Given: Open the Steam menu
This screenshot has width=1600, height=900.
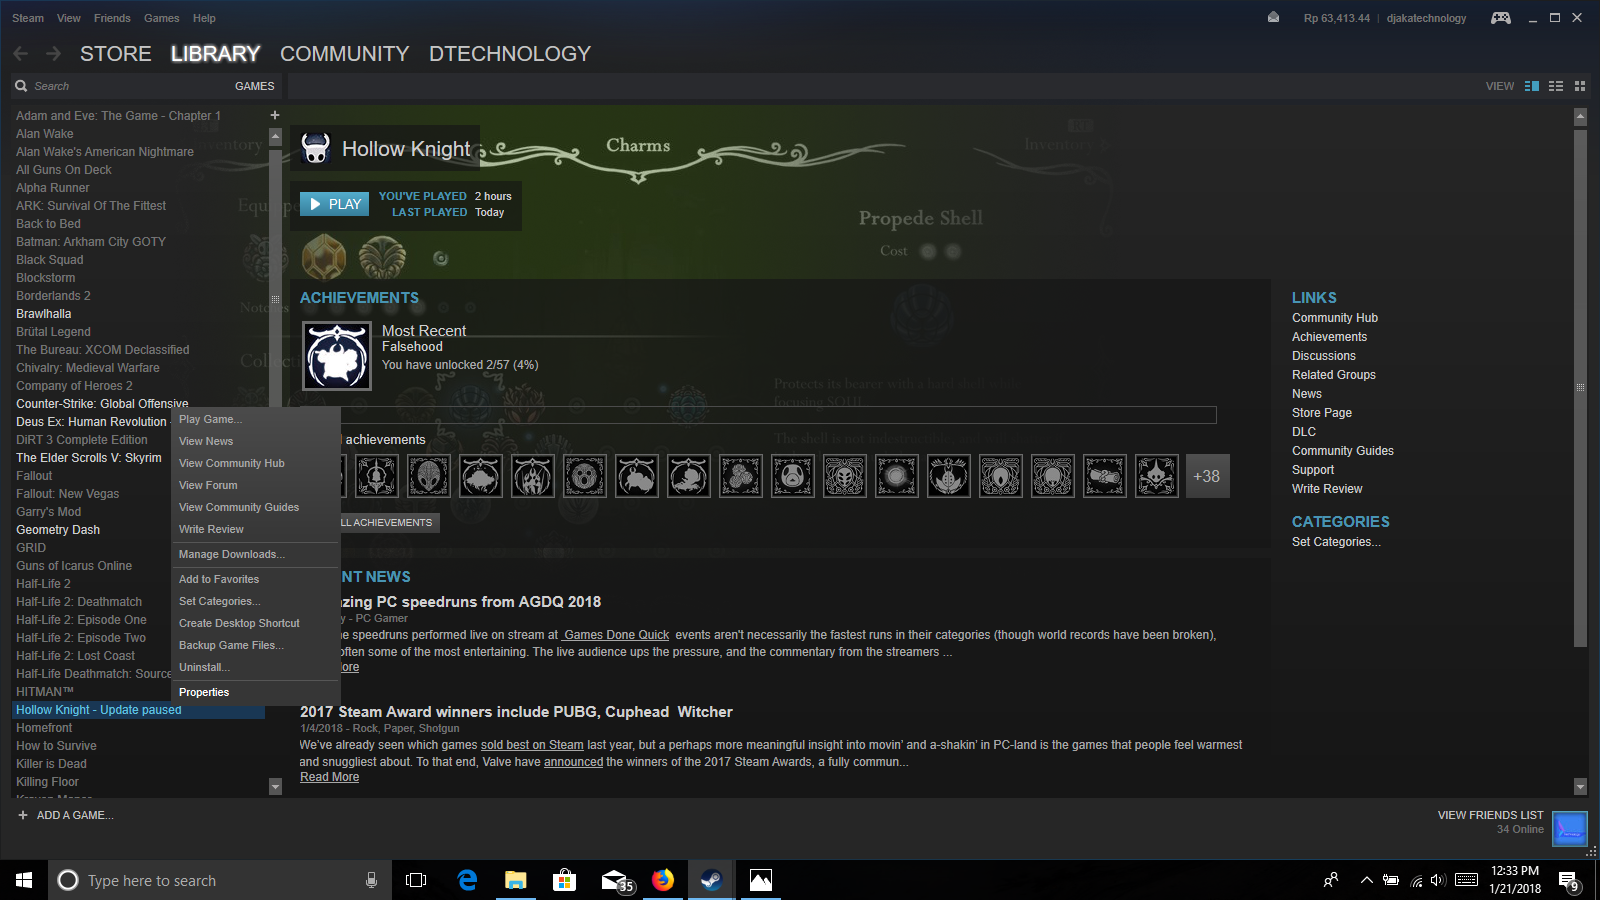Looking at the screenshot, I should 28,18.
